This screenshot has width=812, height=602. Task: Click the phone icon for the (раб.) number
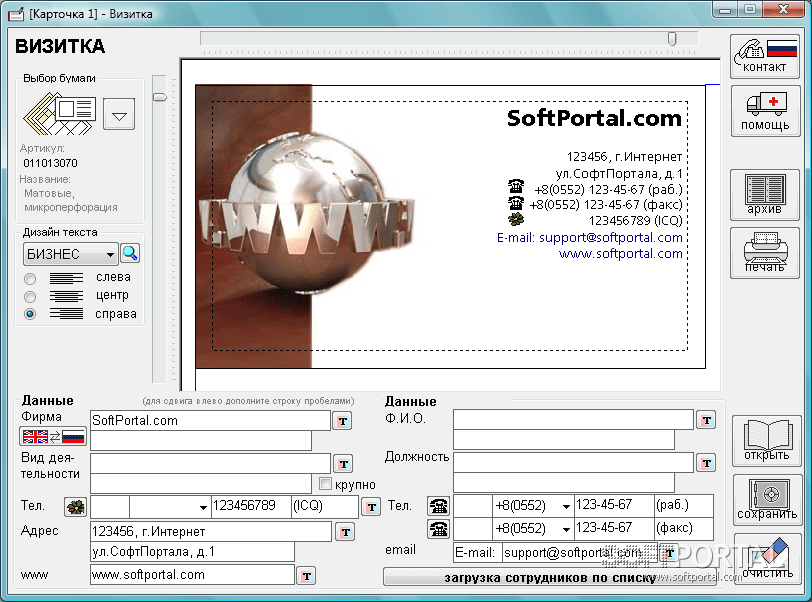tap(439, 506)
